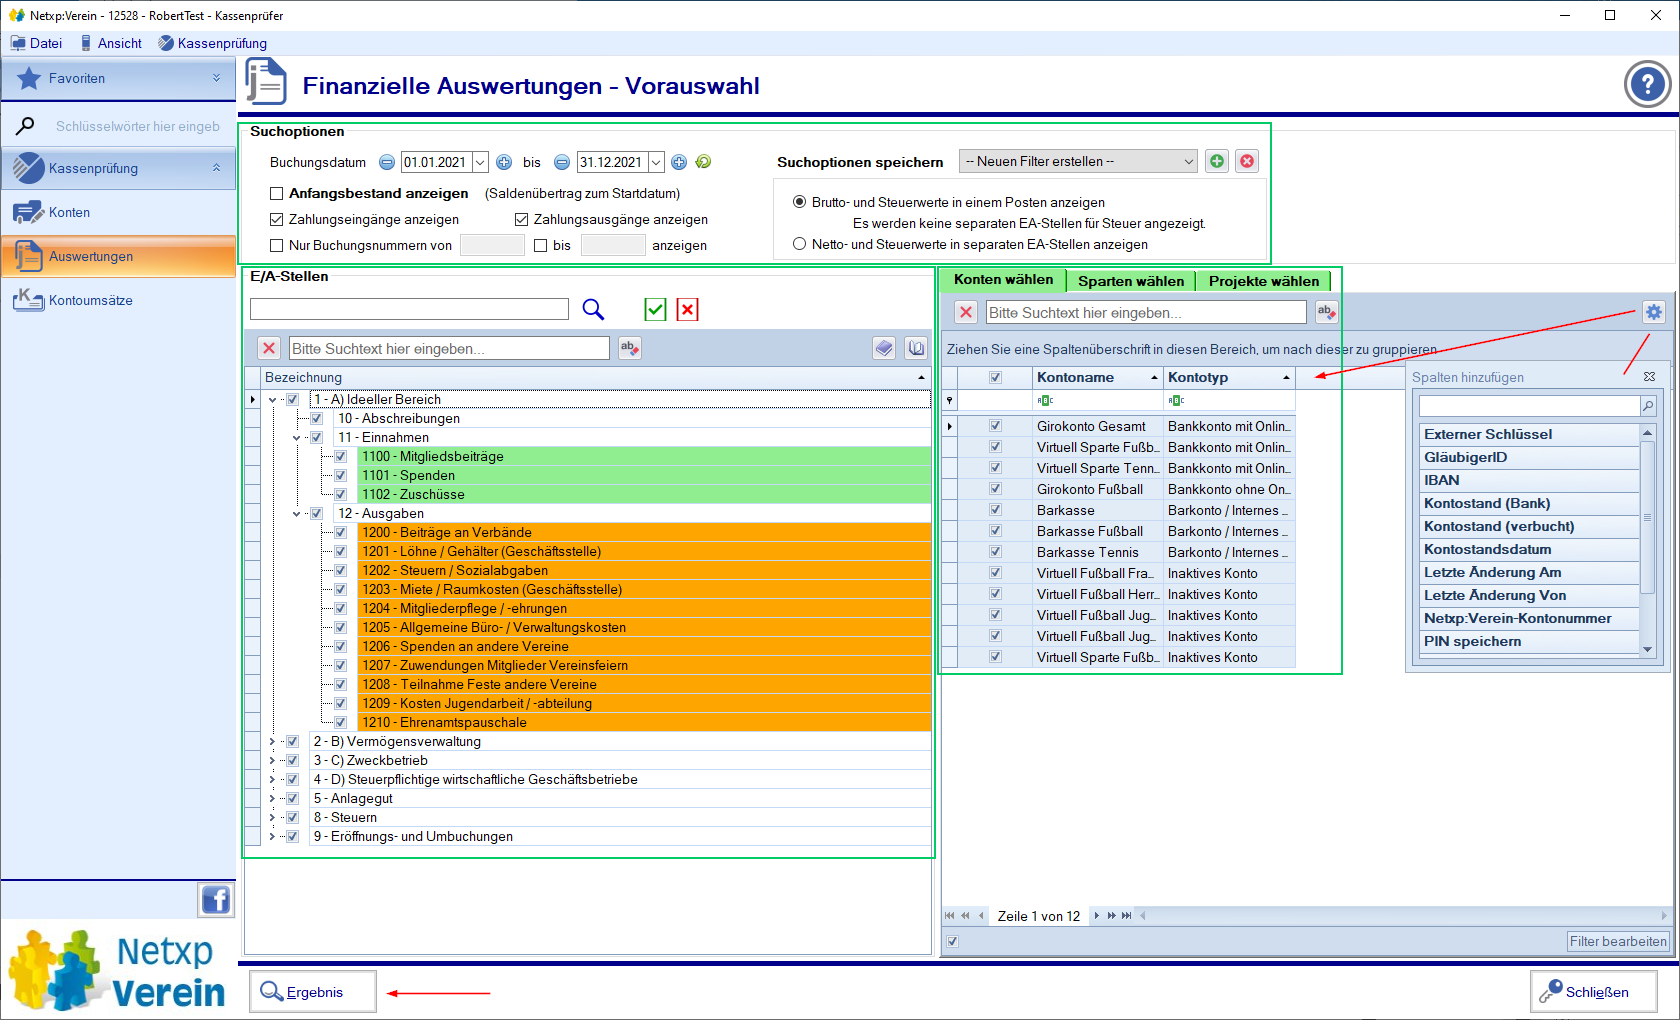1680x1020 pixels.
Task: Open the Facebook icon in sidebar
Action: point(216,900)
